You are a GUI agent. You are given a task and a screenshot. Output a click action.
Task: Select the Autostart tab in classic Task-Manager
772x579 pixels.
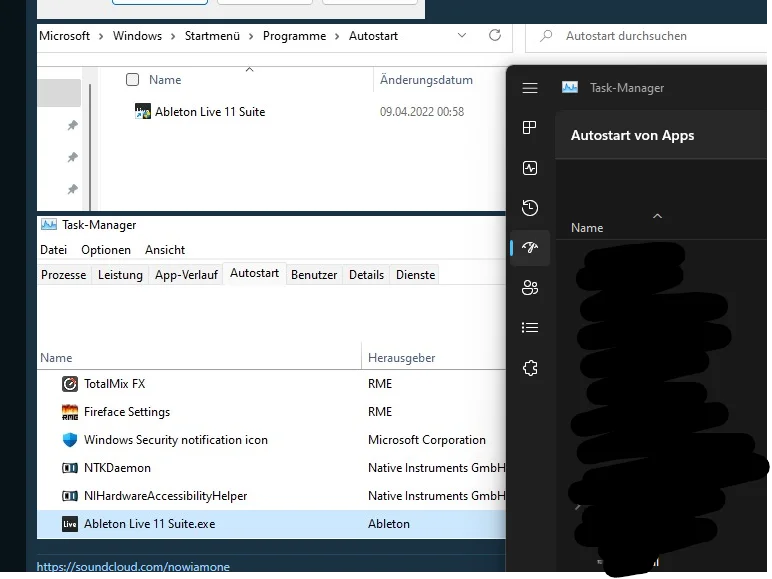click(255, 273)
